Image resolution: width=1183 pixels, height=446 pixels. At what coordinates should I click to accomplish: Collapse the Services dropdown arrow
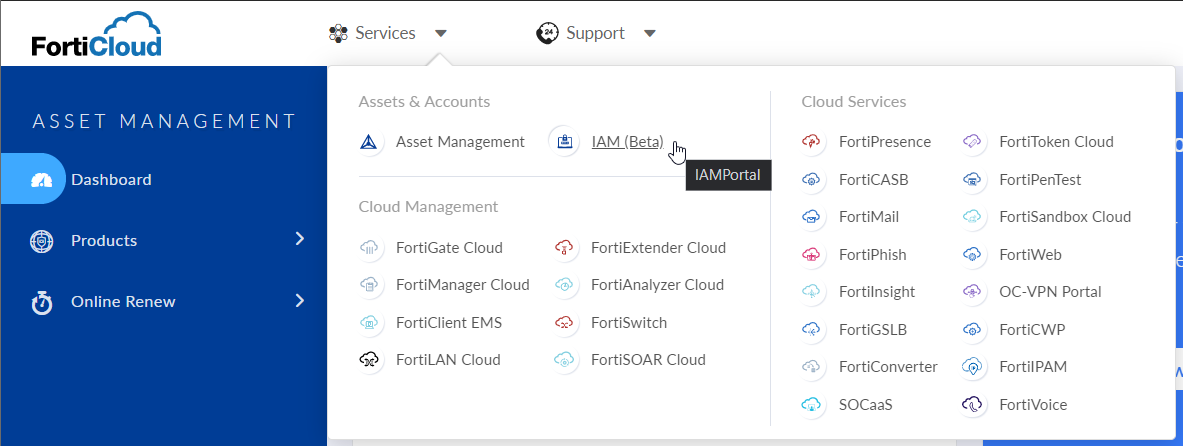point(441,34)
